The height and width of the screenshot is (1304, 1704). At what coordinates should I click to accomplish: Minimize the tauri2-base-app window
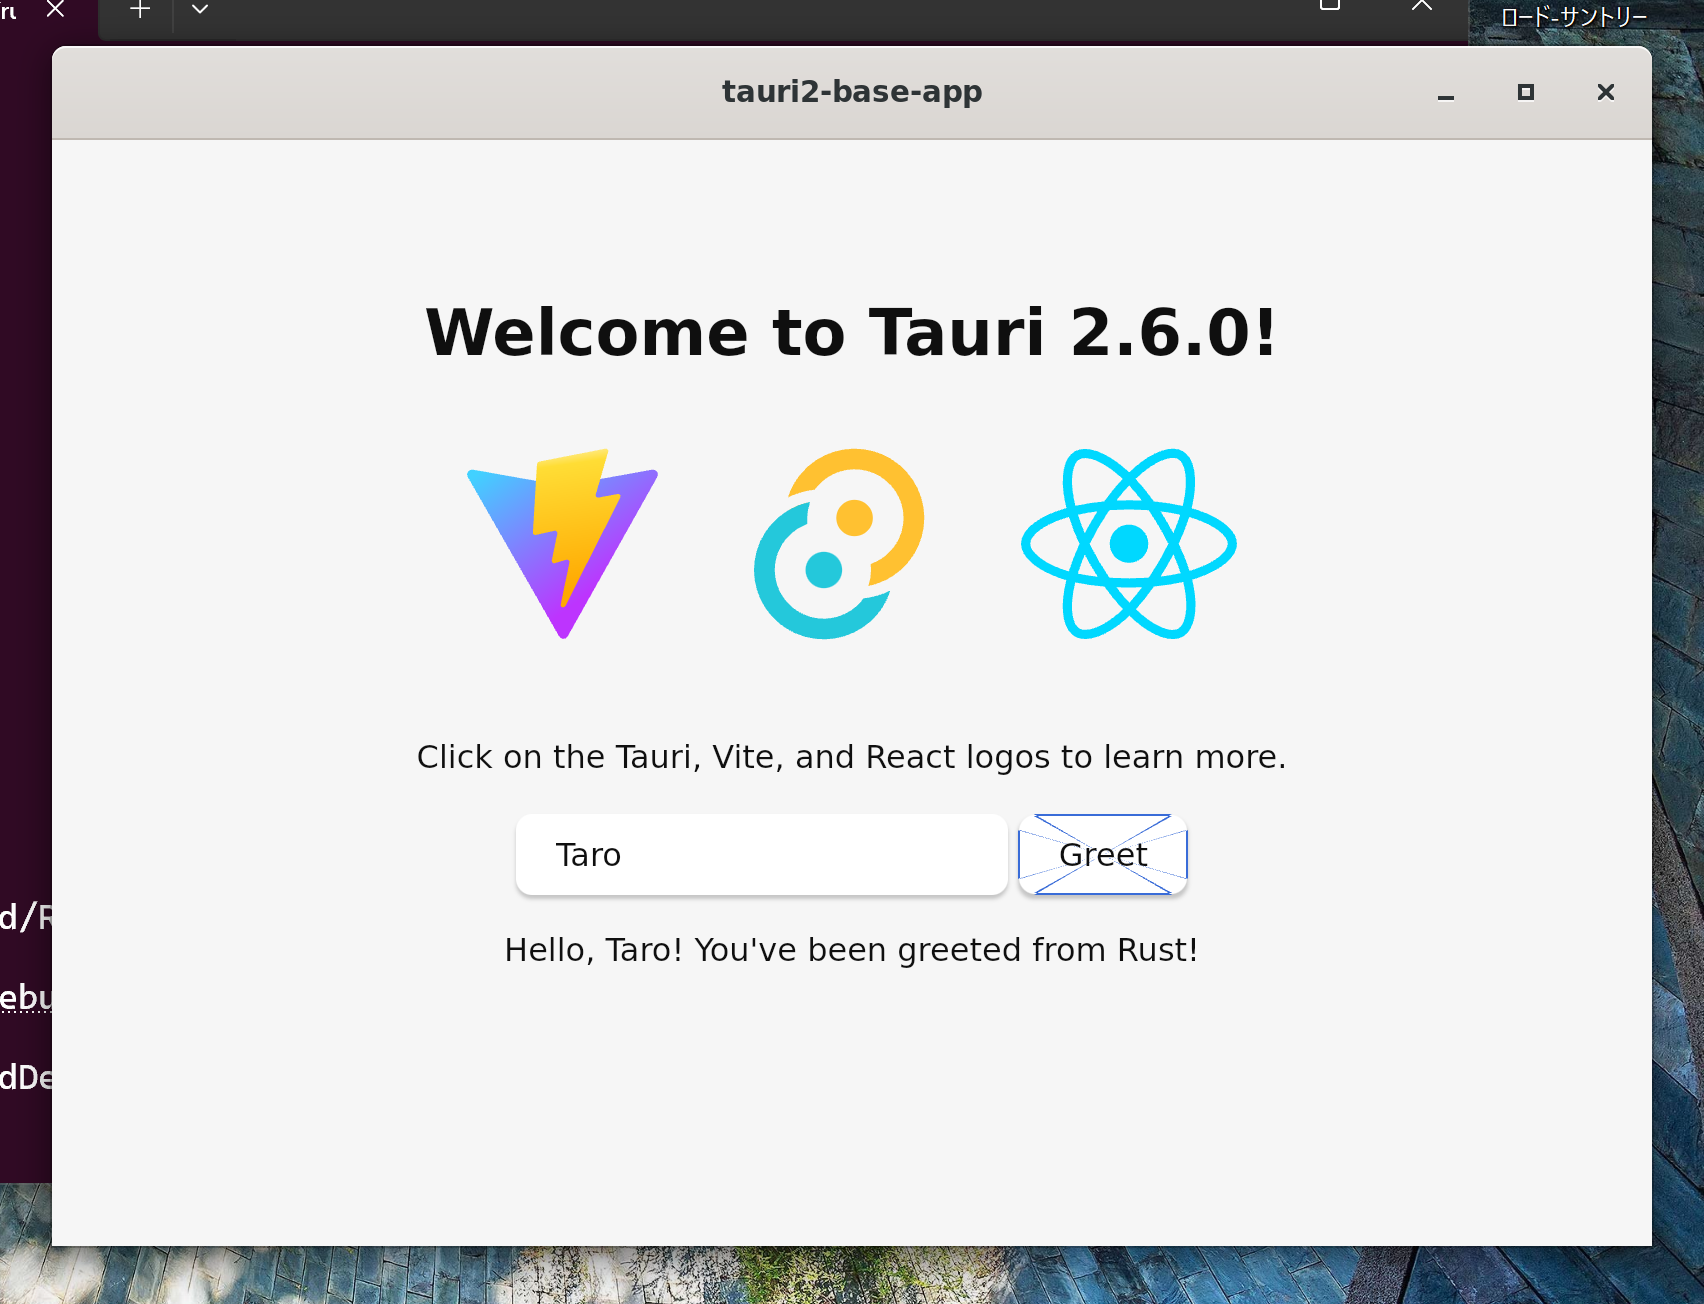[1446, 93]
